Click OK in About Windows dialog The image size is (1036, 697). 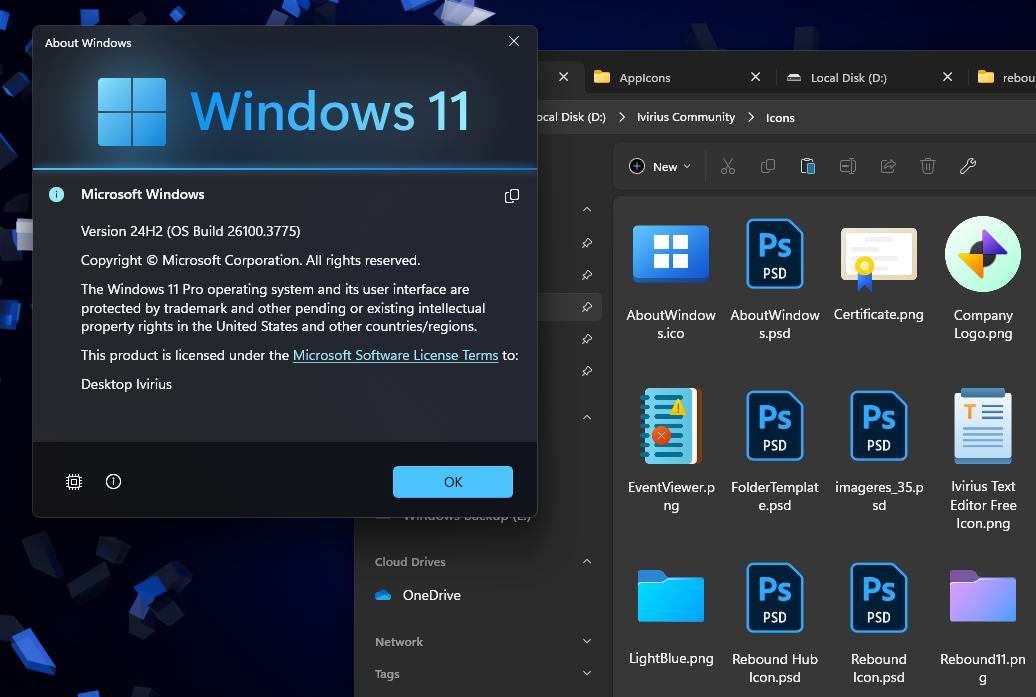pos(453,482)
